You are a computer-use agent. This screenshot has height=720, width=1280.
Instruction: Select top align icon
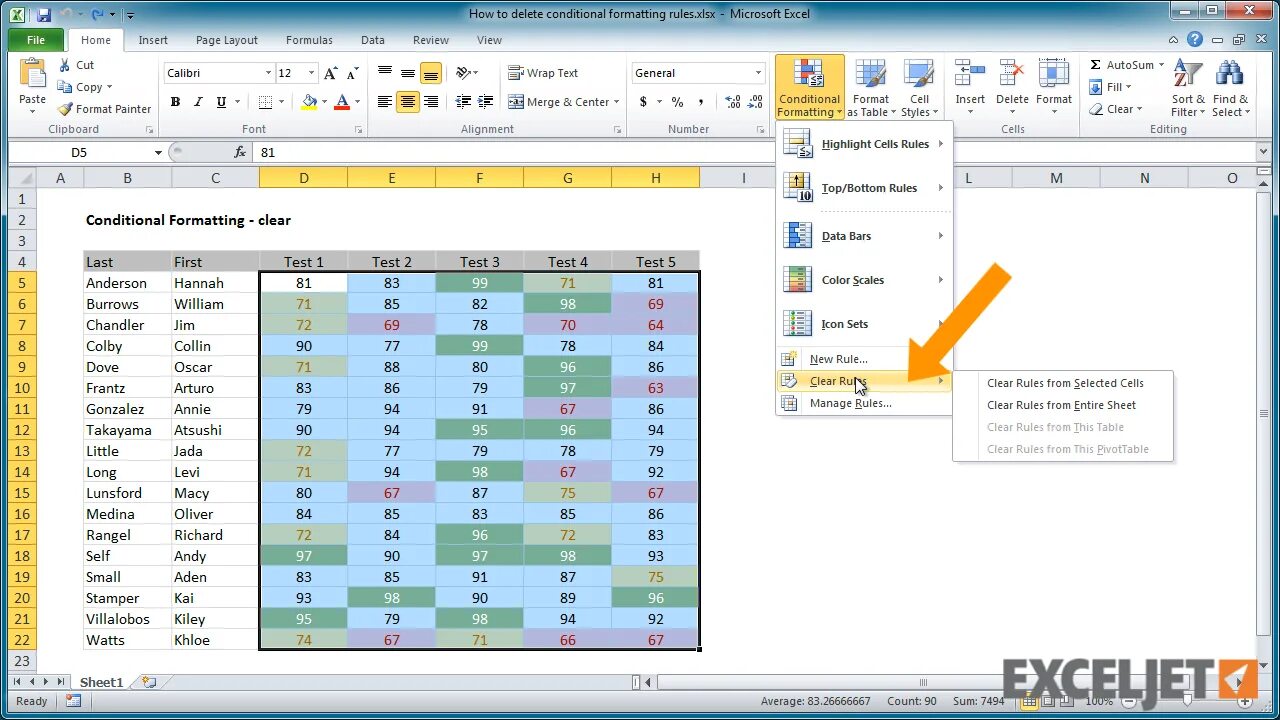point(385,73)
